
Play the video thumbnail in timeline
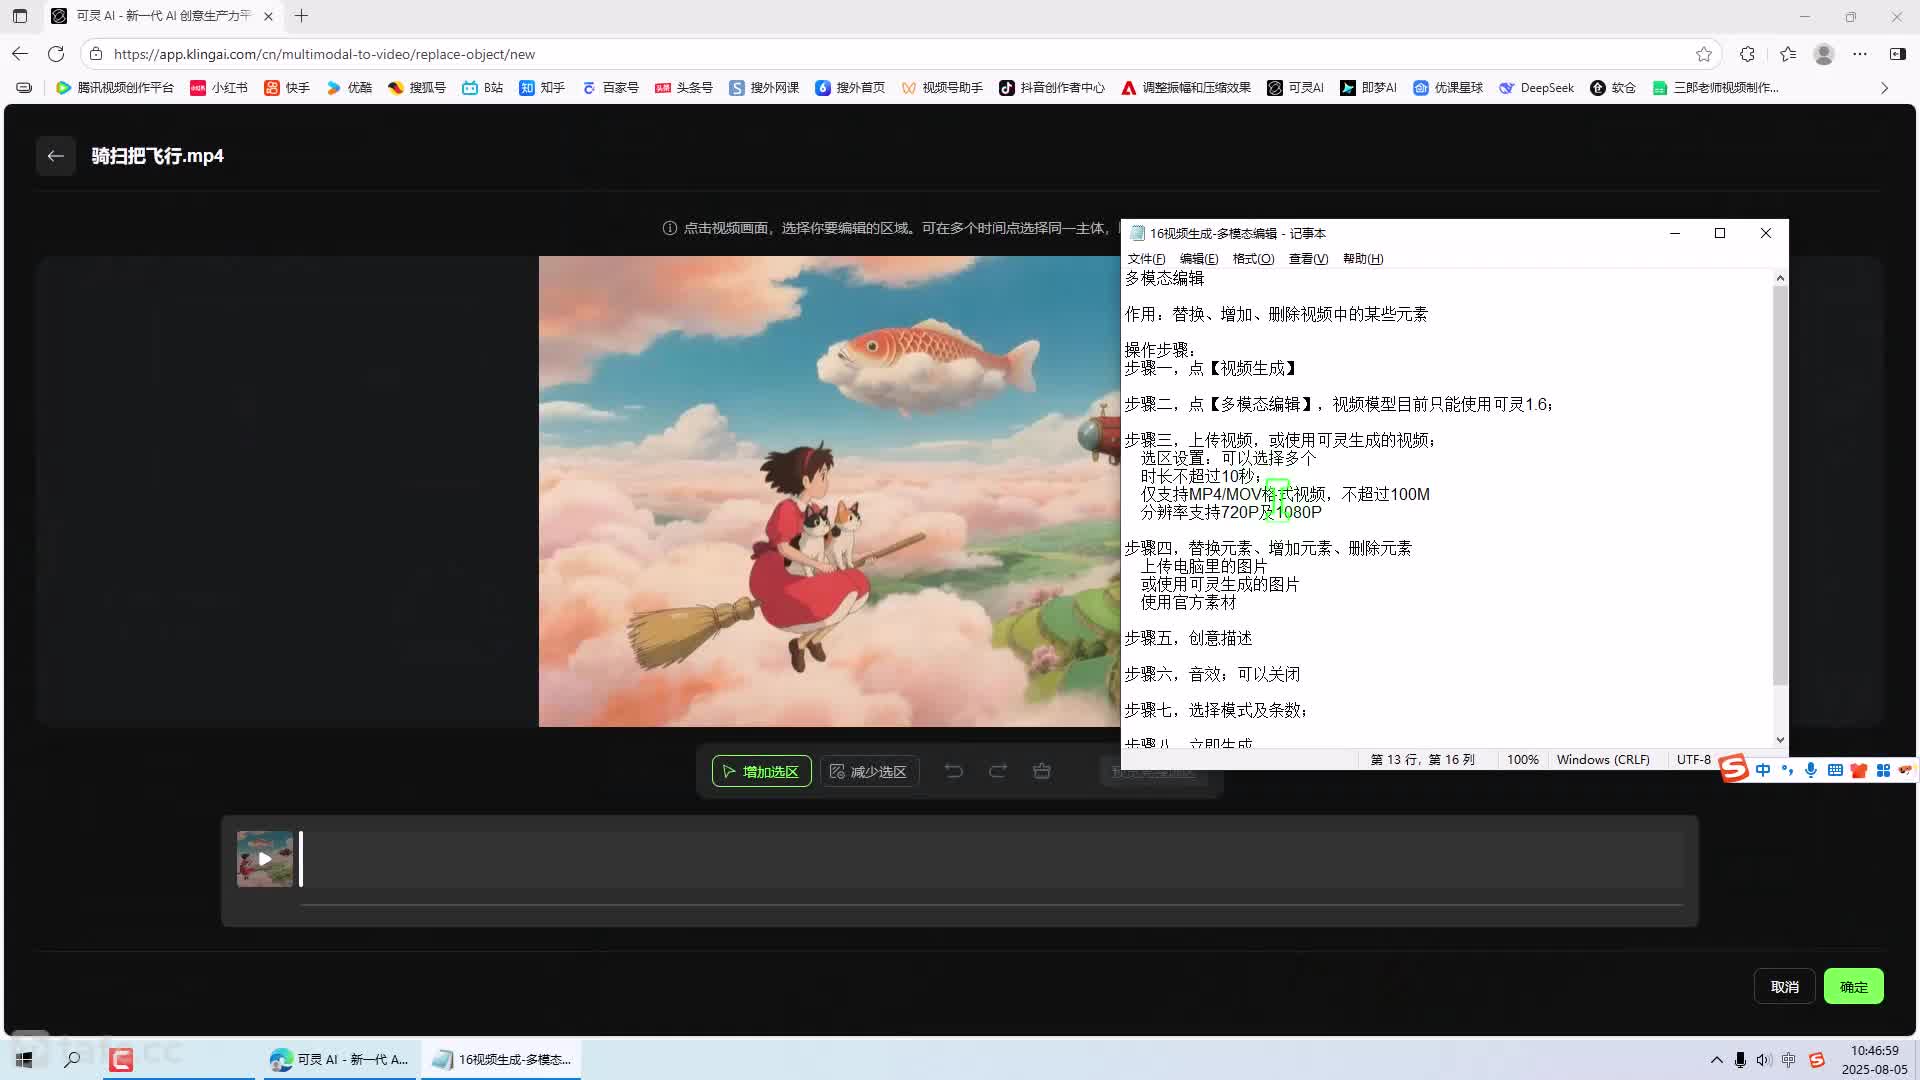click(x=265, y=858)
